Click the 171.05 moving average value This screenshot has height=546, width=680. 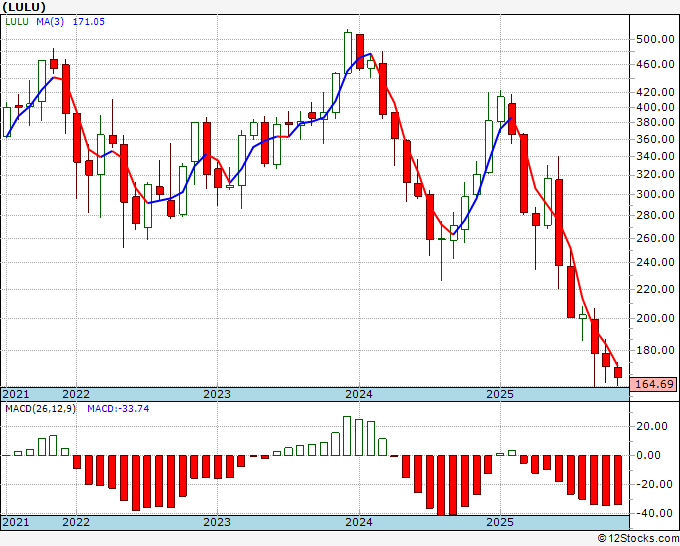tap(88, 22)
